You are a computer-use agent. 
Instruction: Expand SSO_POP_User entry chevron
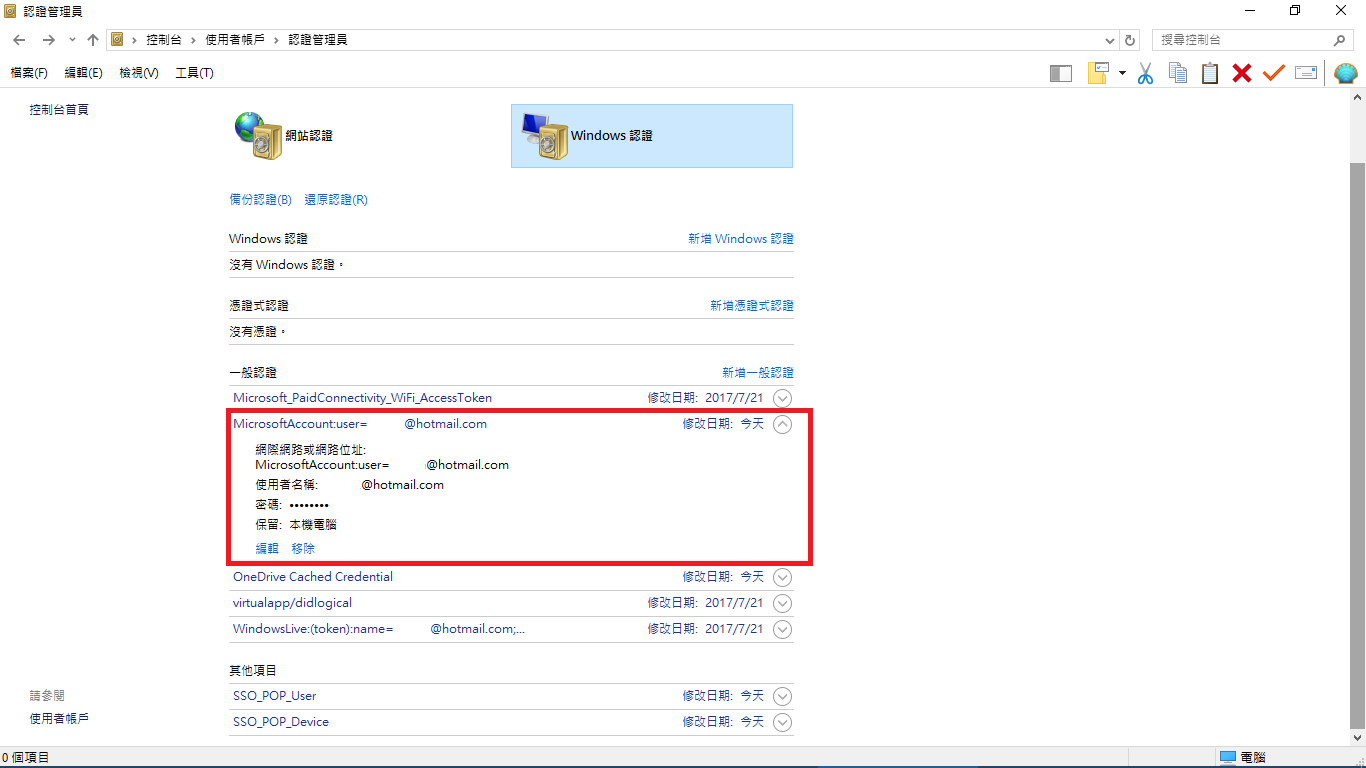click(x=783, y=696)
